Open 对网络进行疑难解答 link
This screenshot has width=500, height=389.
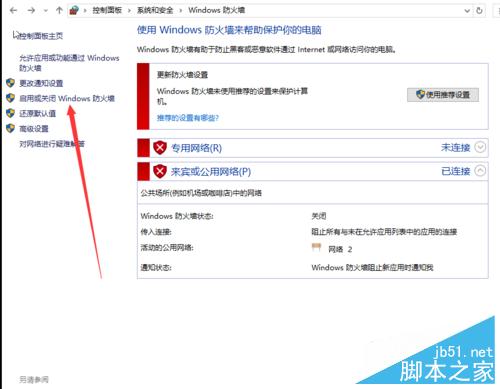52,144
